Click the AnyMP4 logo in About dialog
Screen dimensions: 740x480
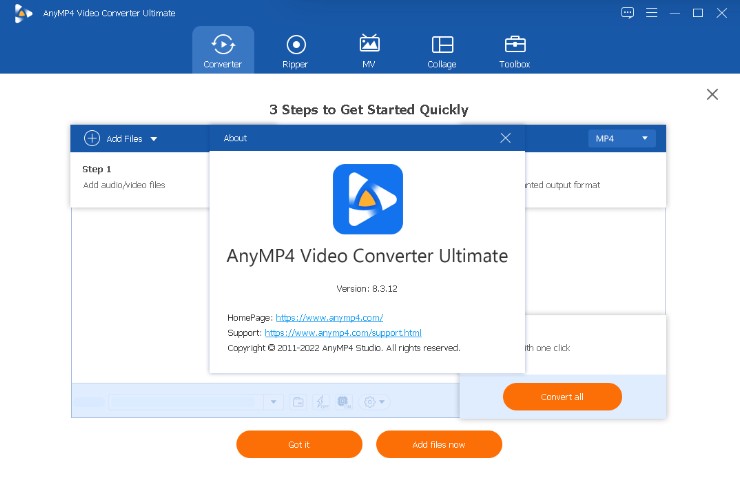point(368,199)
